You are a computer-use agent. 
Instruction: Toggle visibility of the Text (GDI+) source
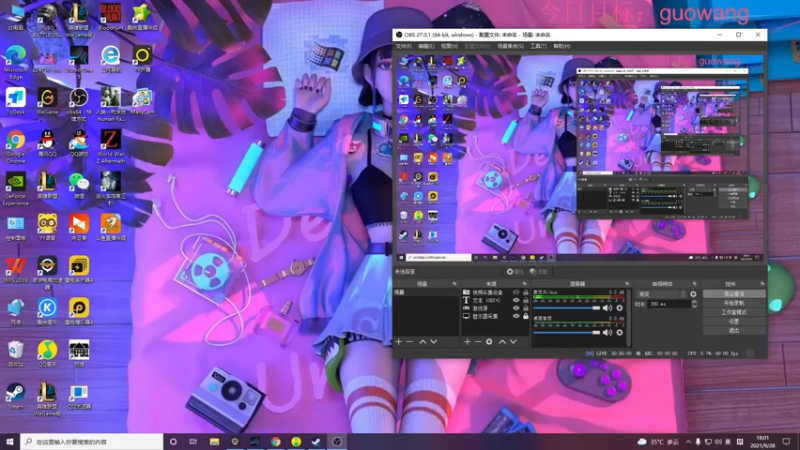point(516,301)
